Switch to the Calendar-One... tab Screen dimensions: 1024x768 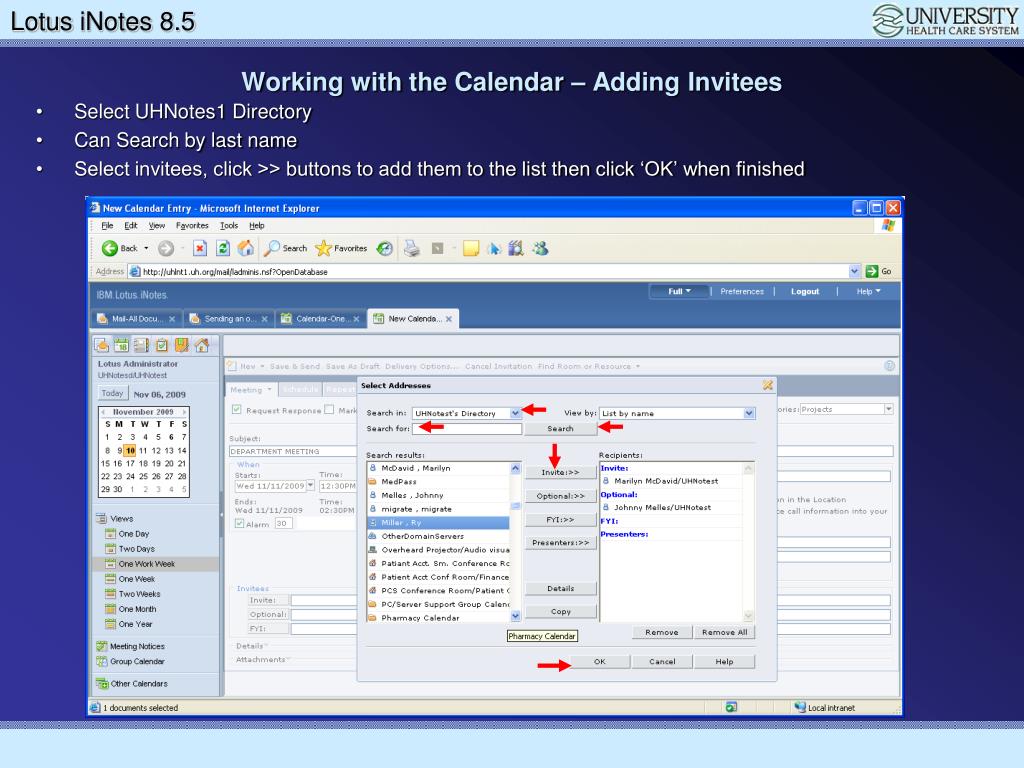320,319
